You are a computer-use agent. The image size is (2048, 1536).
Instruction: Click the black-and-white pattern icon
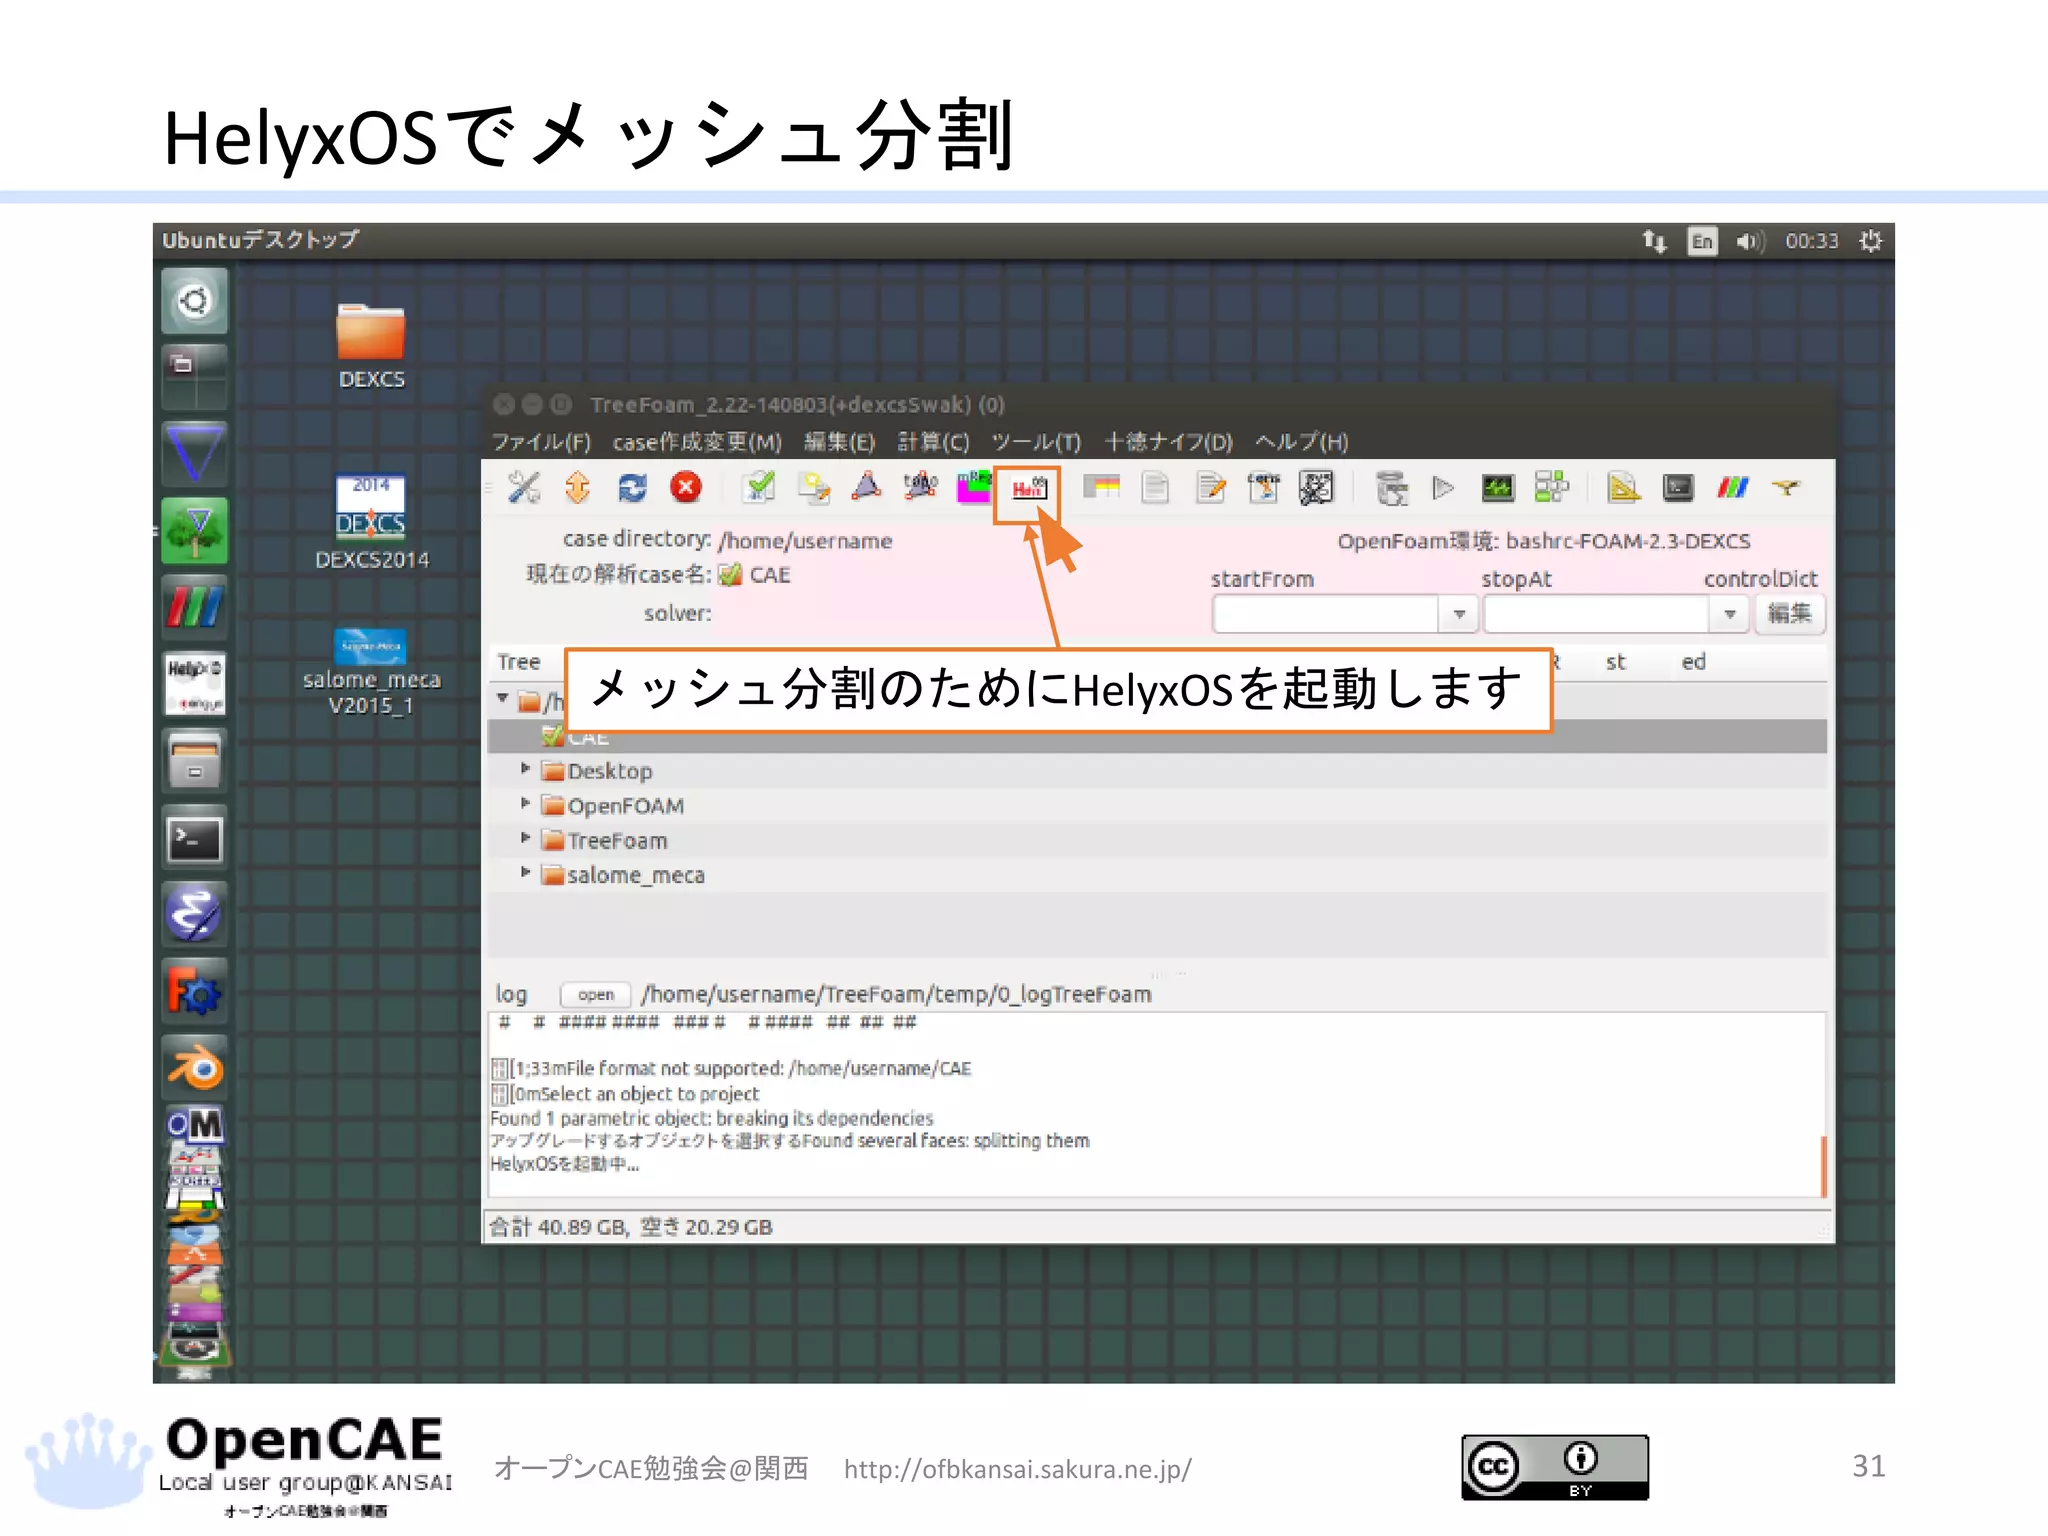[1316, 487]
